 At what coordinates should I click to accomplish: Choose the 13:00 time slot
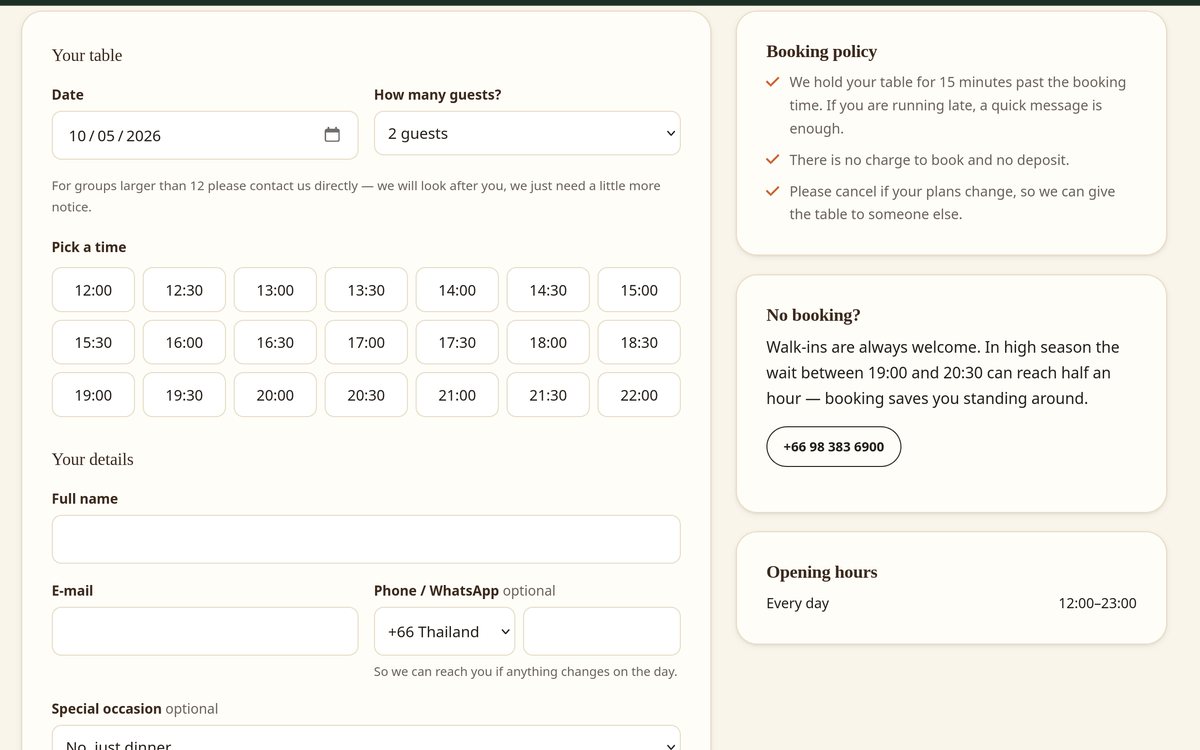pyautogui.click(x=275, y=290)
